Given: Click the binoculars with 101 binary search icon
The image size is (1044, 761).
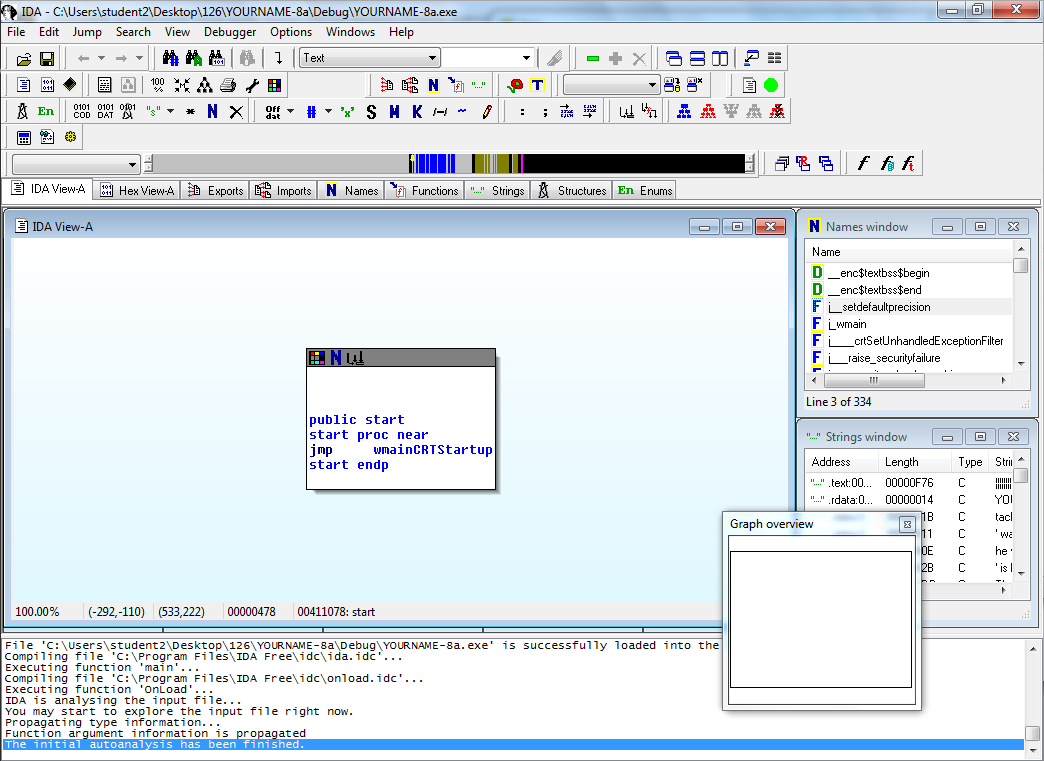Looking at the screenshot, I should tap(216, 59).
